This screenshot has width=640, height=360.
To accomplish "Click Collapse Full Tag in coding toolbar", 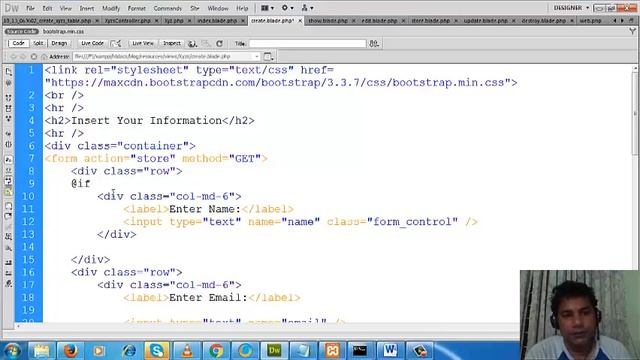I will click(8, 98).
